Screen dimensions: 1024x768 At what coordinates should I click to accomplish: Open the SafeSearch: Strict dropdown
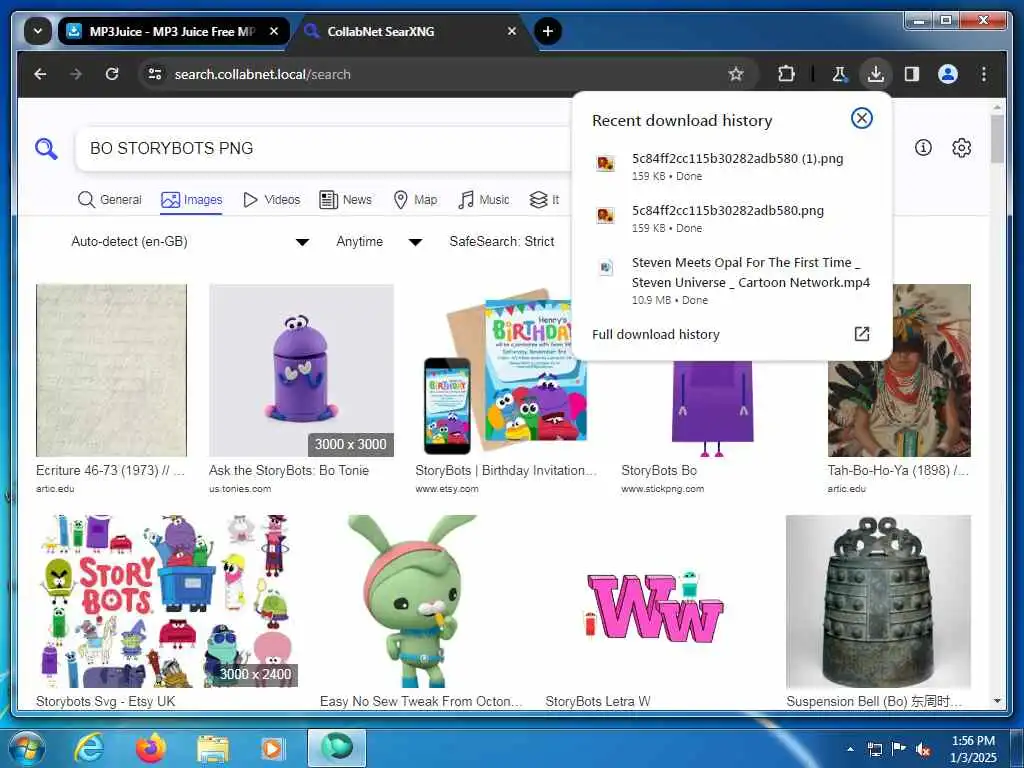[x=503, y=242]
